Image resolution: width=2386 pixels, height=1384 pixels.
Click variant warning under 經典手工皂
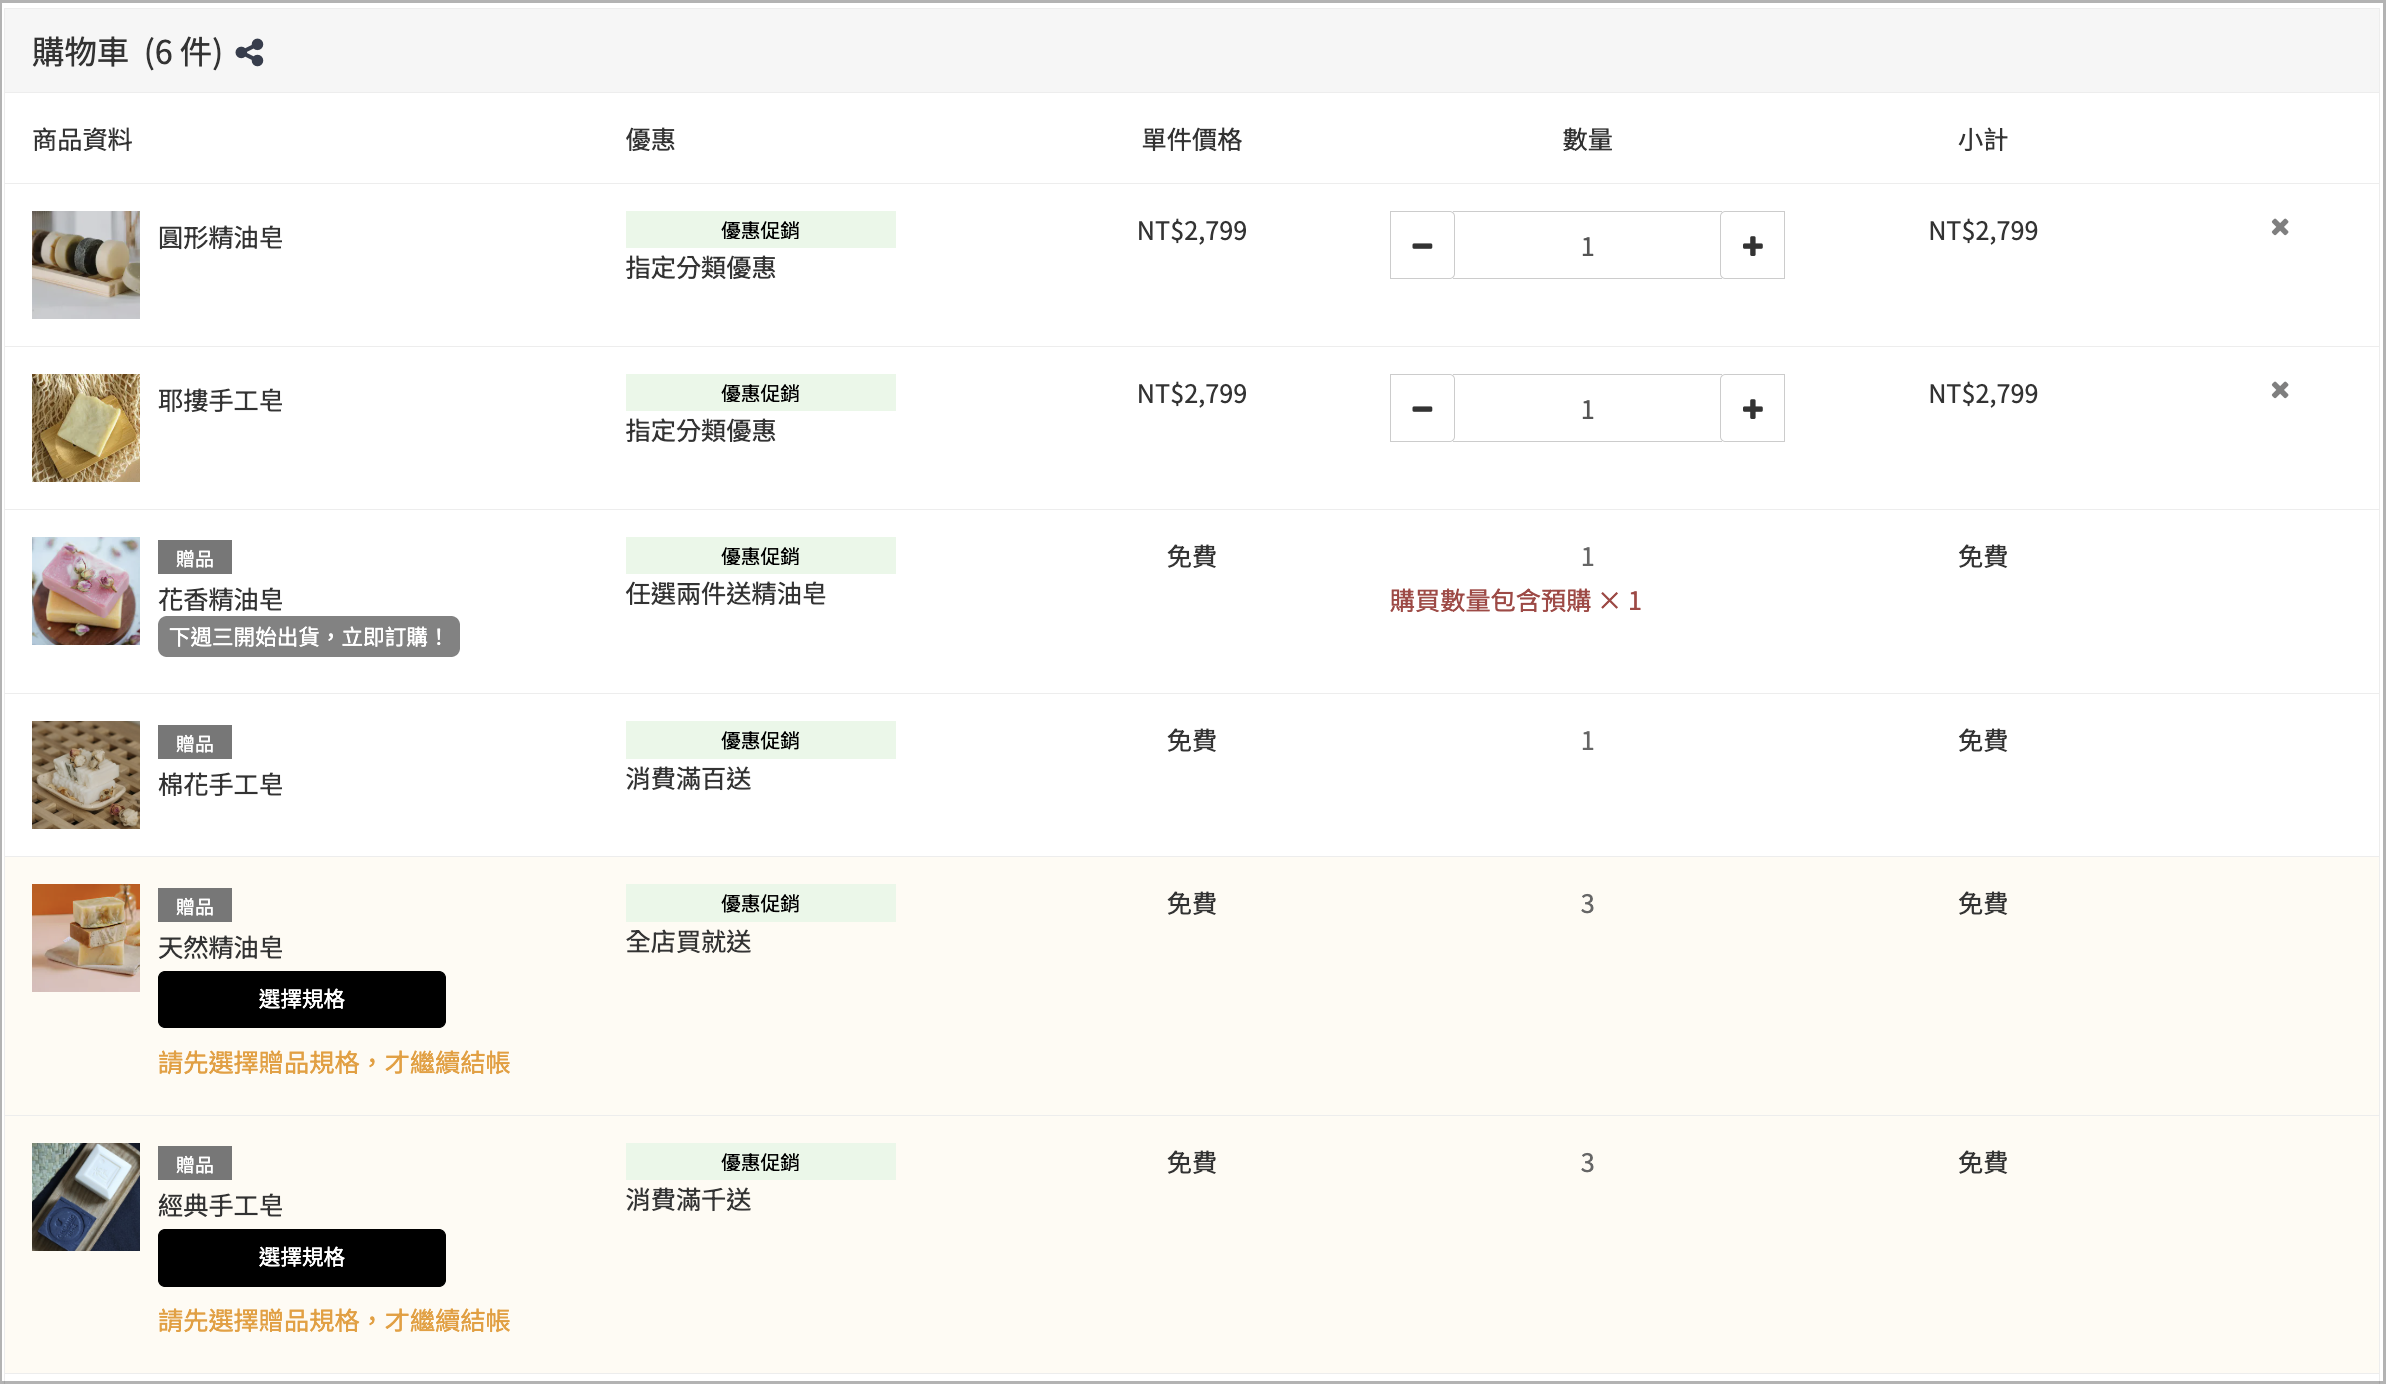tap(334, 1321)
